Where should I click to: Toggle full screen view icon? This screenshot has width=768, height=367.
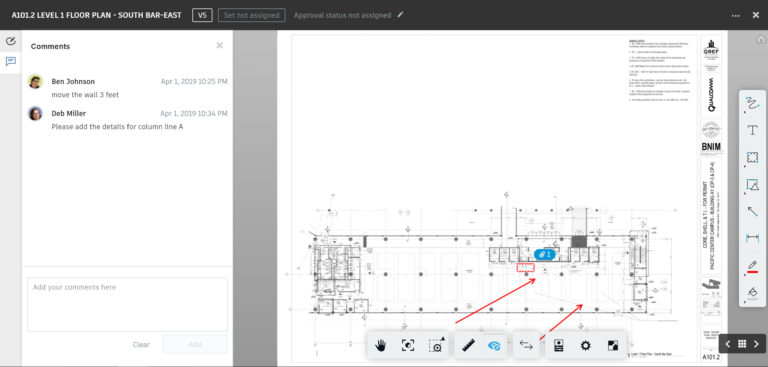612,345
